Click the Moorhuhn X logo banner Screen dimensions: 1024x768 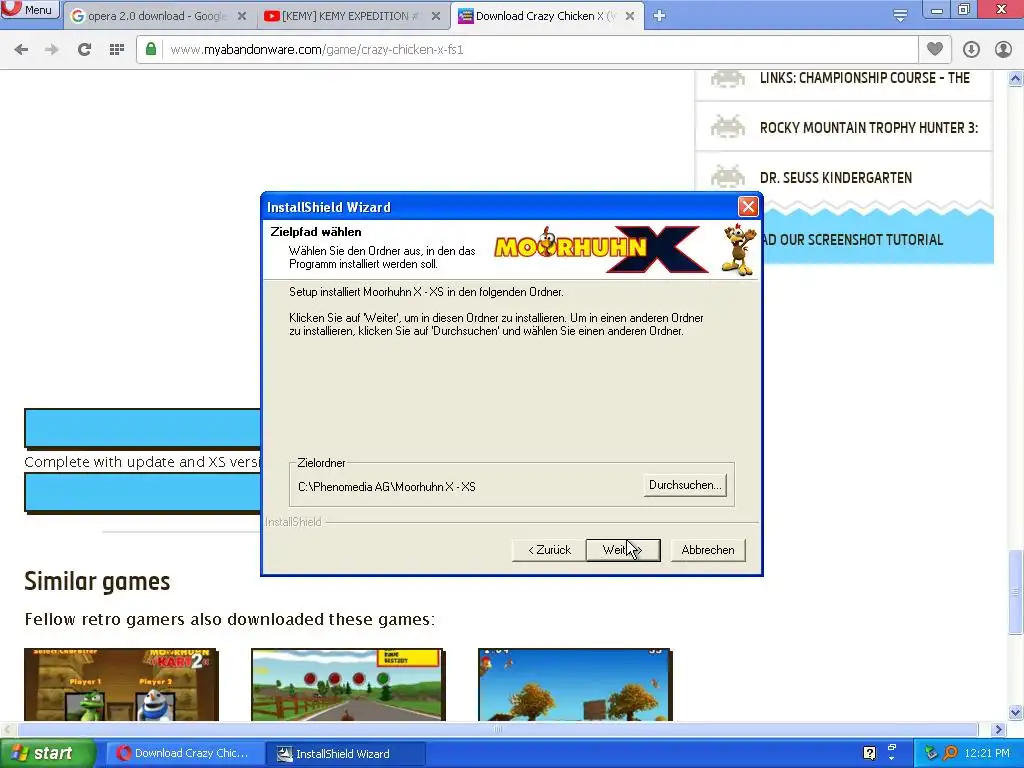(x=601, y=249)
